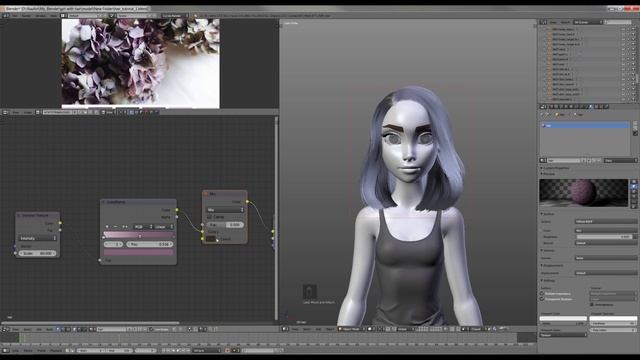The width and height of the screenshot is (640, 360).
Task: Open timeline Marker menu
Action: click(x=28, y=350)
